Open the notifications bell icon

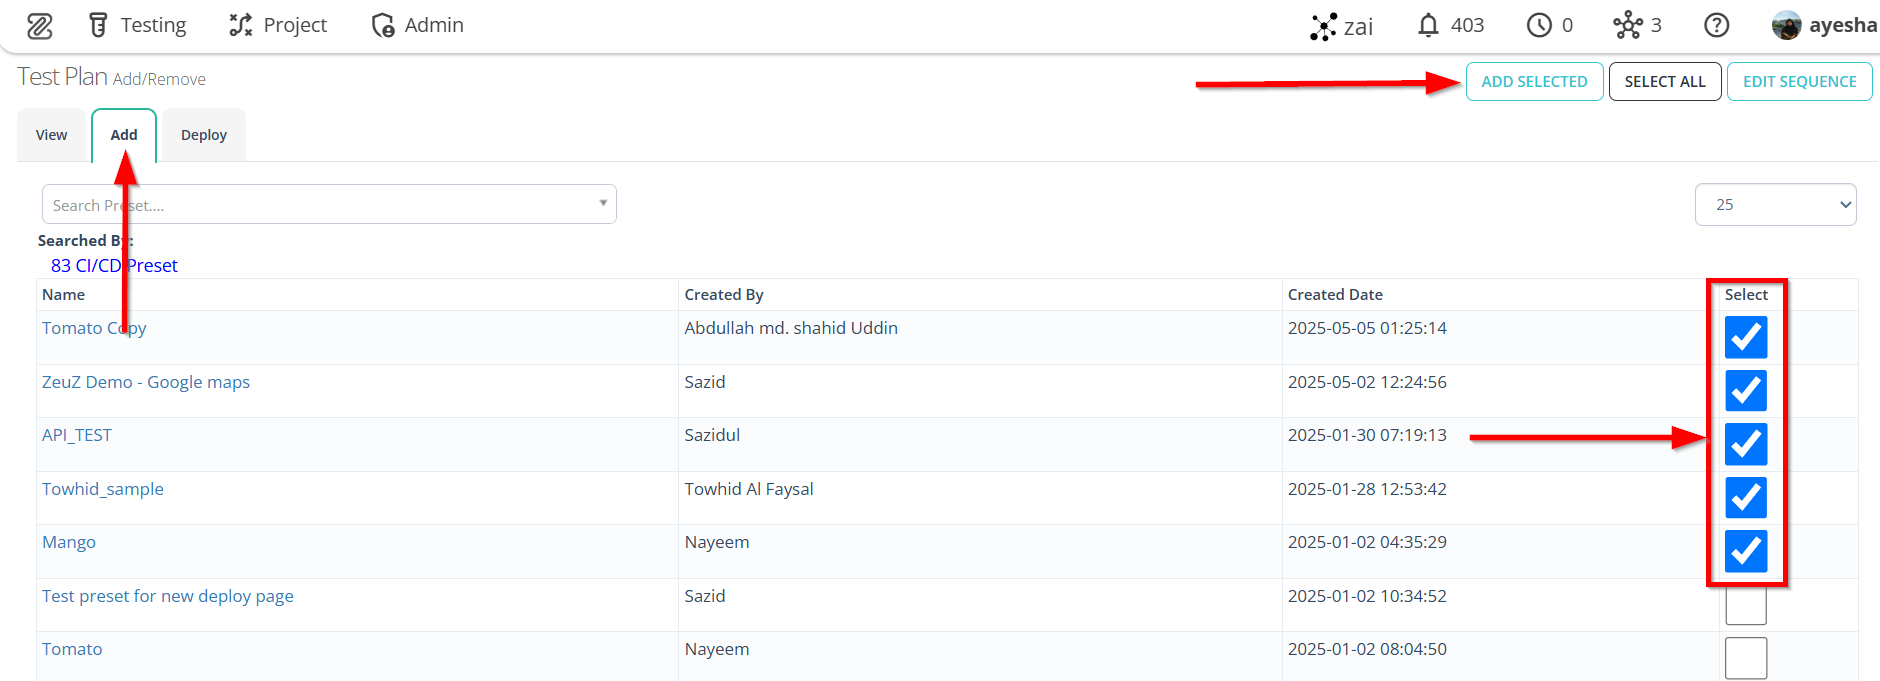[x=1429, y=25]
